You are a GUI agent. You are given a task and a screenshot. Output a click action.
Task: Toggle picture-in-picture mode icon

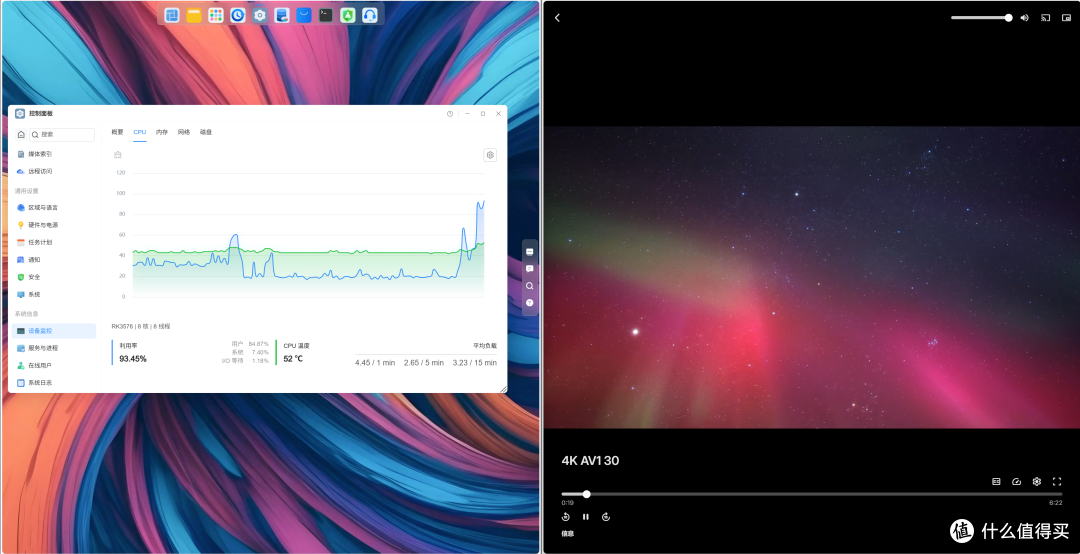click(1066, 18)
